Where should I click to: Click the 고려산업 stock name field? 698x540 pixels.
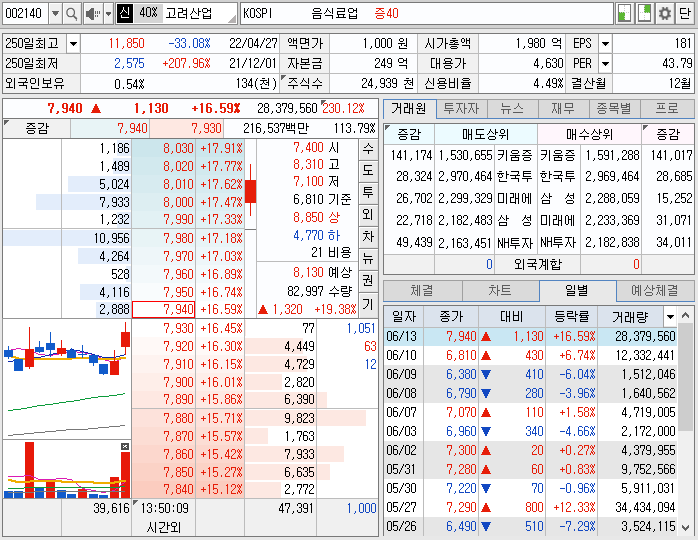(x=200, y=13)
